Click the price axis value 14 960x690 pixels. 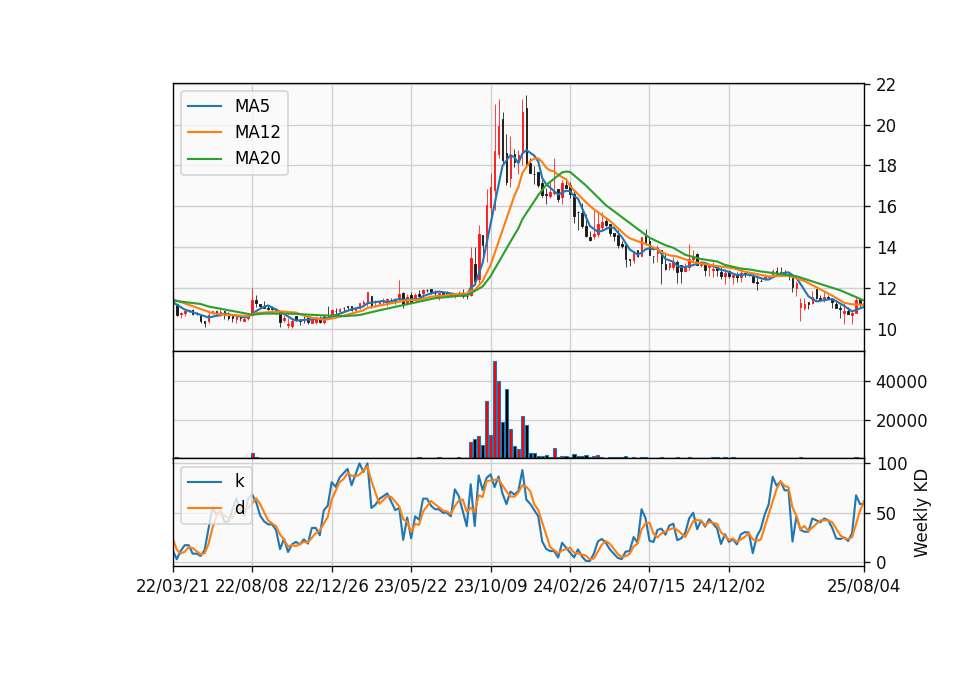click(x=886, y=248)
